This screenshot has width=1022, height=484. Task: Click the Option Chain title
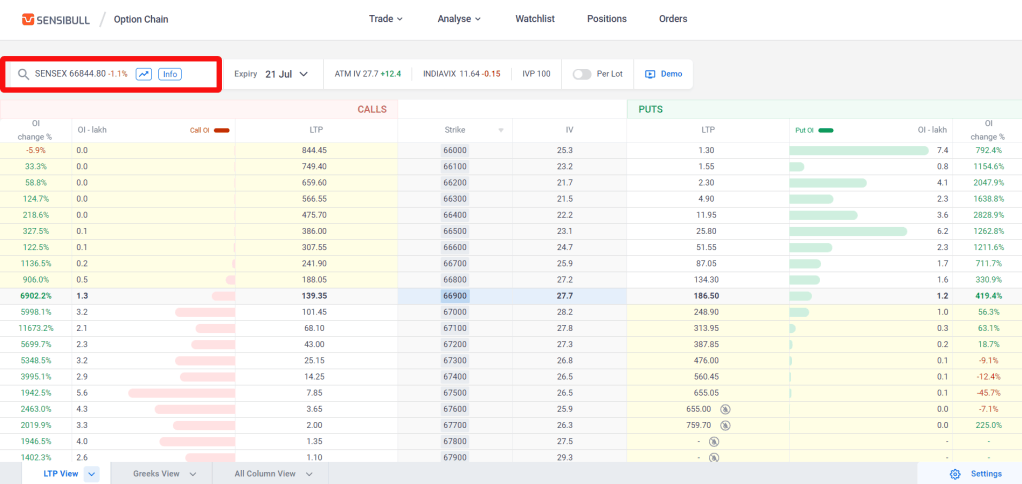coord(141,20)
